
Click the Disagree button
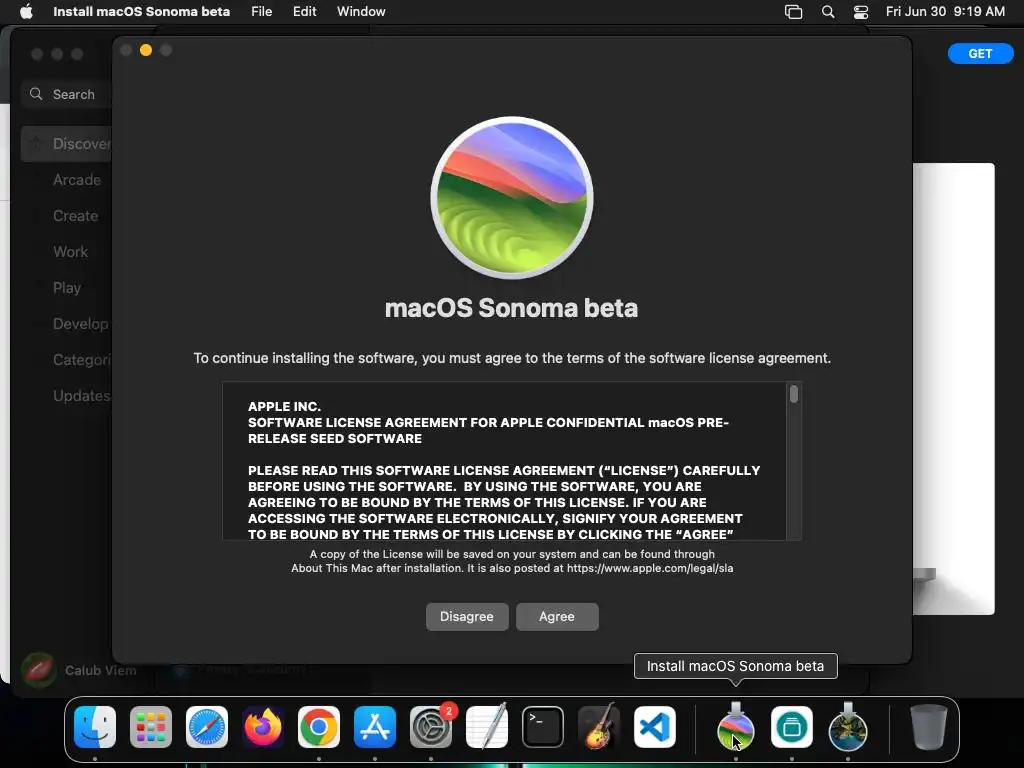click(x=467, y=616)
